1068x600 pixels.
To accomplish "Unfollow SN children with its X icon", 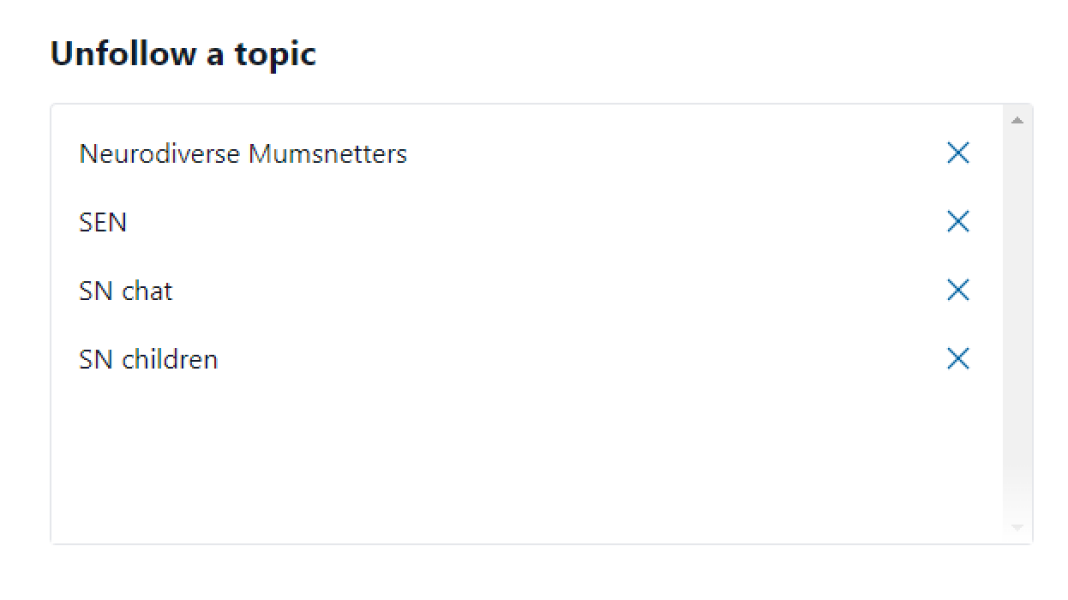I will tap(957, 358).
